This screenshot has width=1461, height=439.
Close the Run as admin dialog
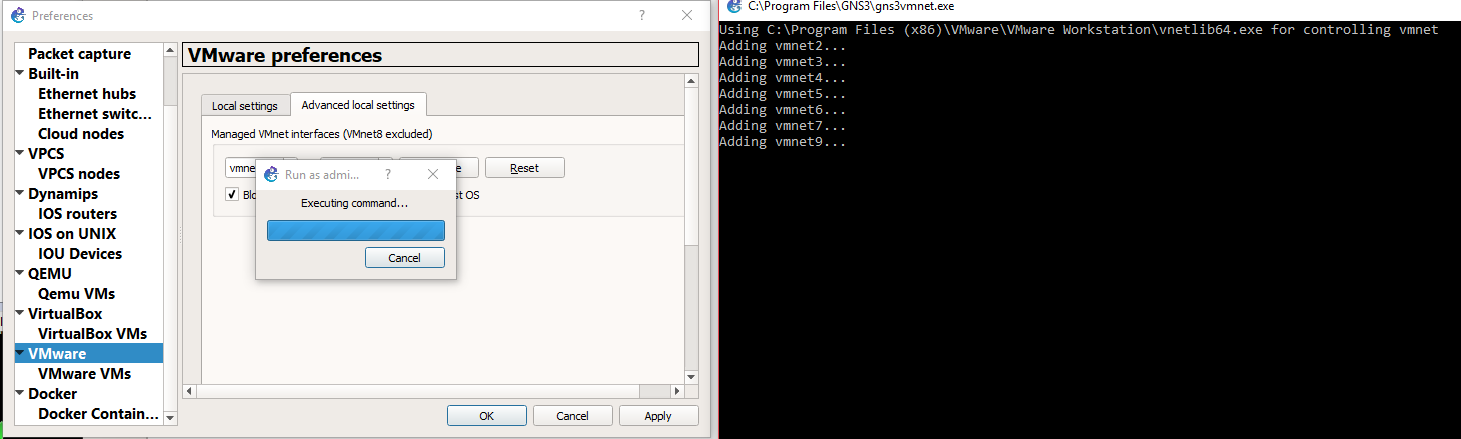433,175
